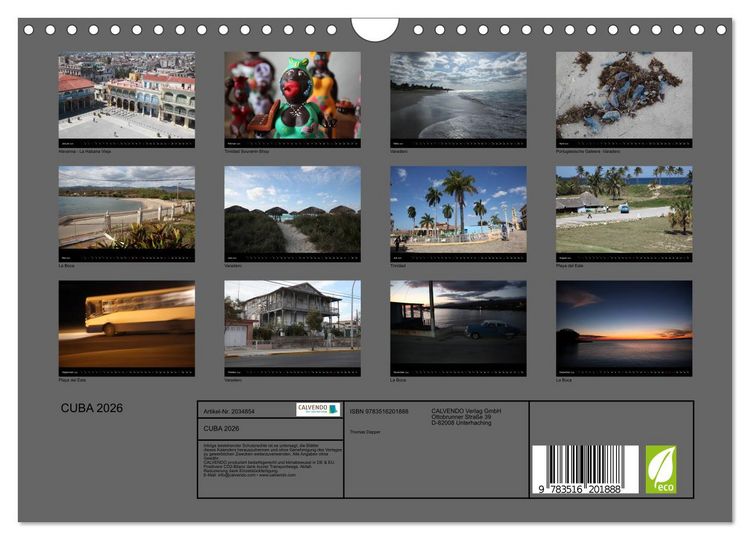750x540 pixels.
Task: Click the 'La Boca' caption under bay promenade photo
Action: 66,265
